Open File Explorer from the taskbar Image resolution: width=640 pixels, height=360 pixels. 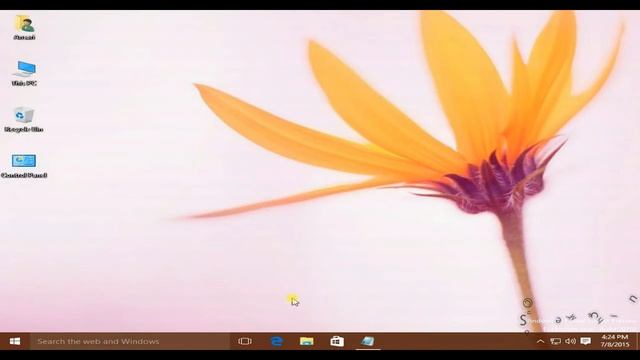coord(307,341)
